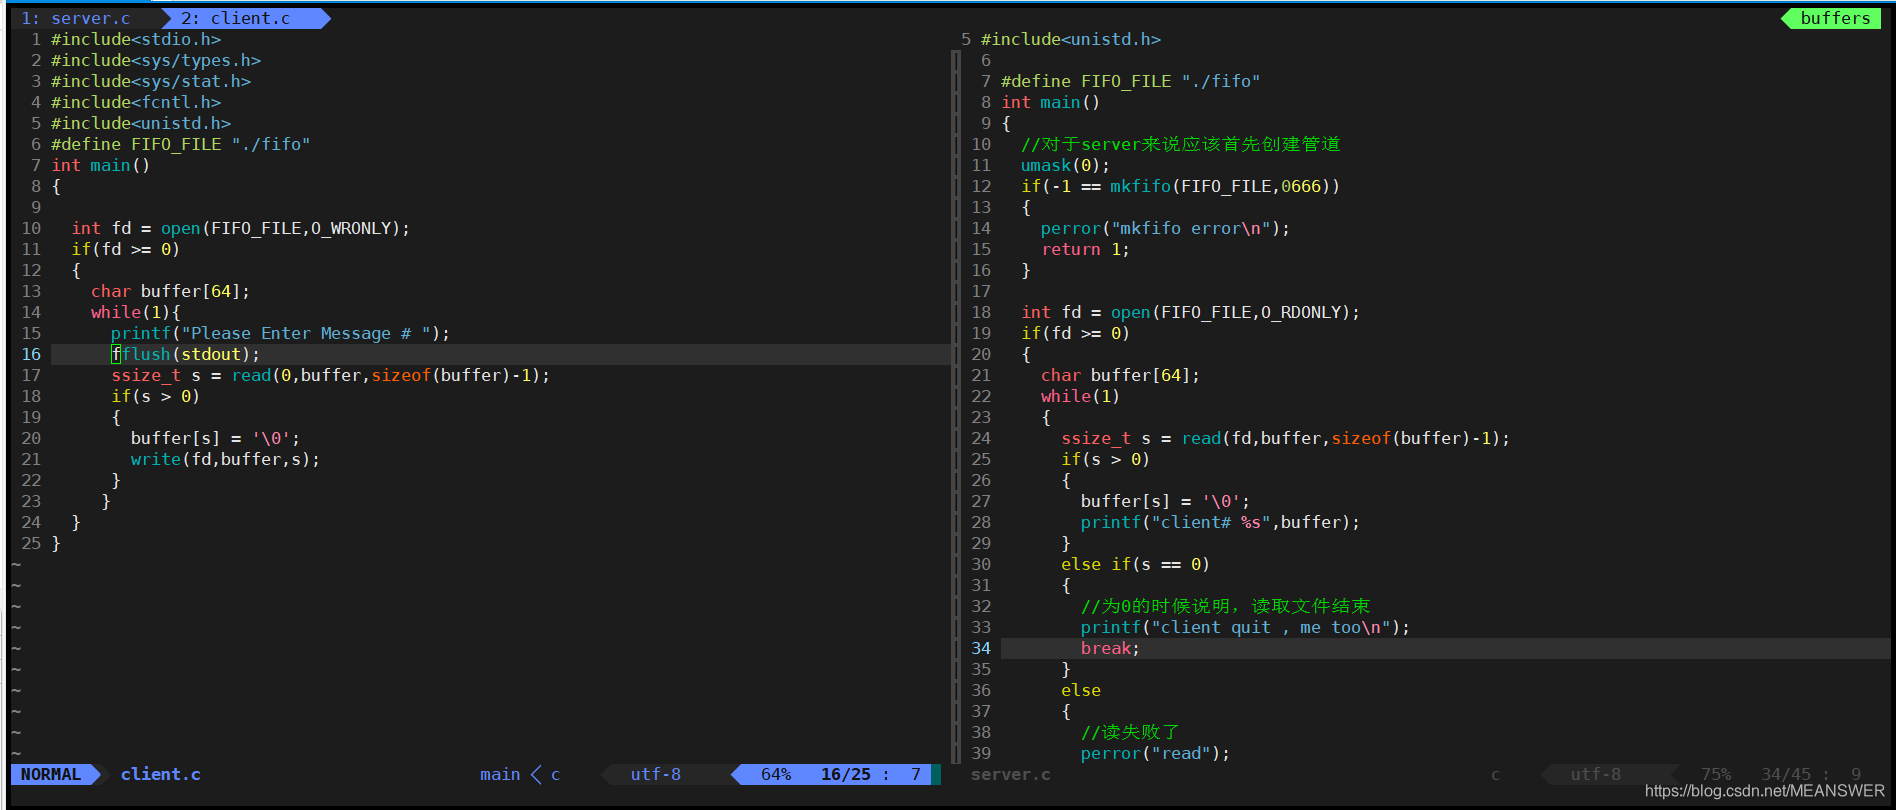
Task: Click open(FIFO_FILE,O_RDONLY) line
Action: click(1191, 312)
